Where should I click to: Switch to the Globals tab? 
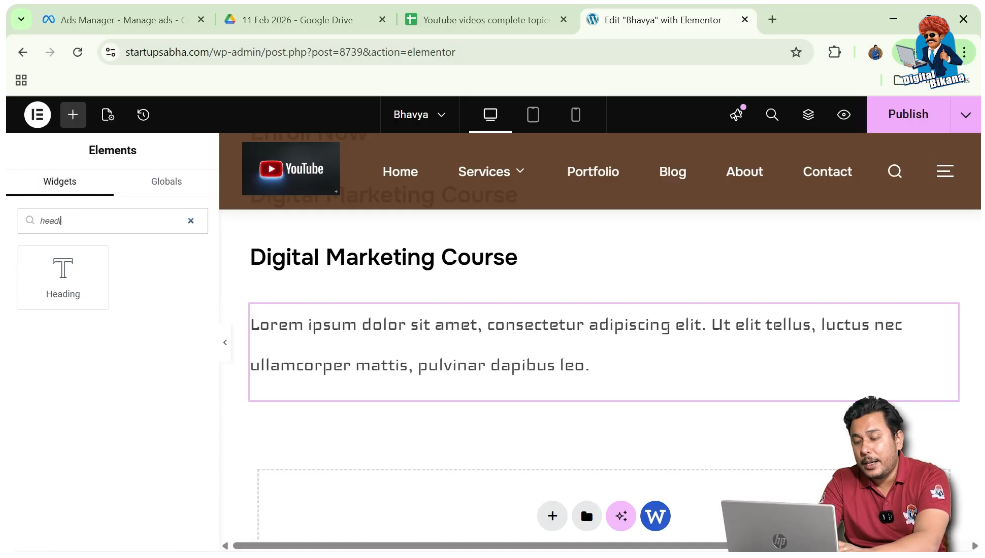(x=166, y=182)
